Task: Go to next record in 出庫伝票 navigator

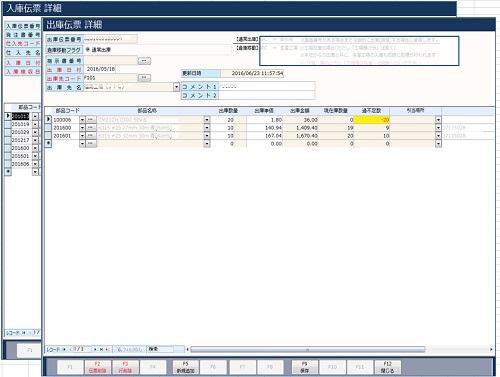Action: click(x=95, y=349)
